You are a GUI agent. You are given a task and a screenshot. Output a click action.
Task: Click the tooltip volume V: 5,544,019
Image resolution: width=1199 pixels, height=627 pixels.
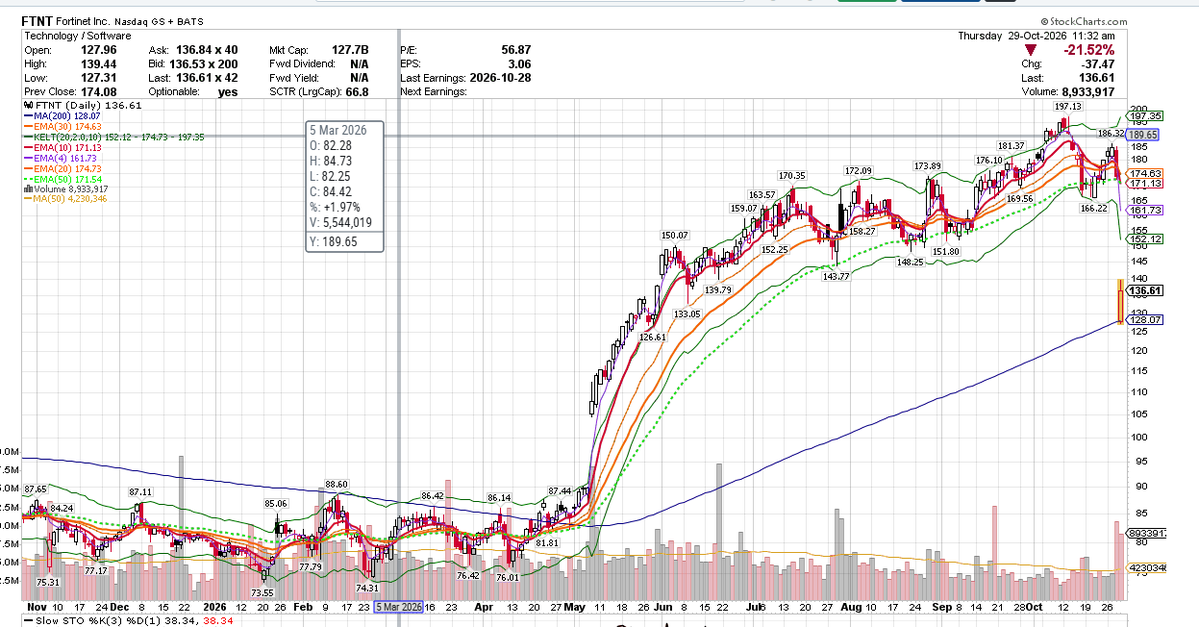[341, 223]
